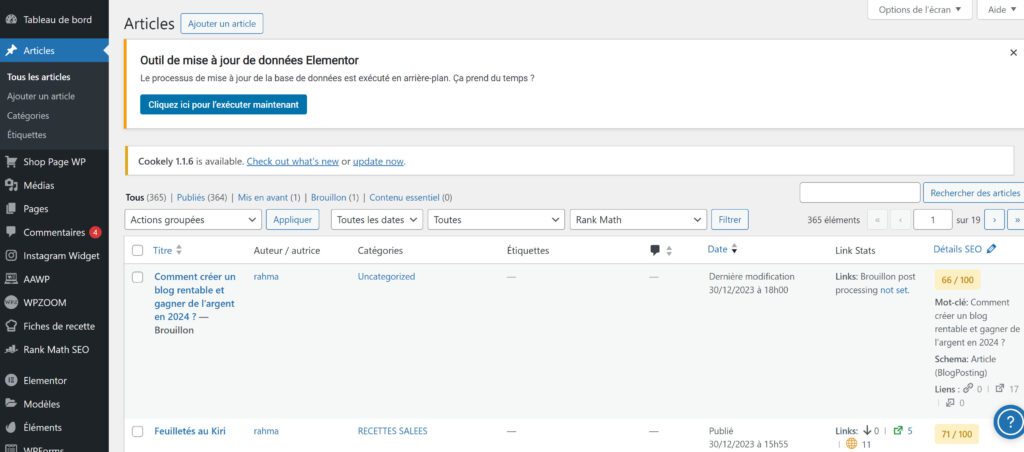Click the Instagram Widget icon
The height and width of the screenshot is (452, 1024).
tap(10, 255)
